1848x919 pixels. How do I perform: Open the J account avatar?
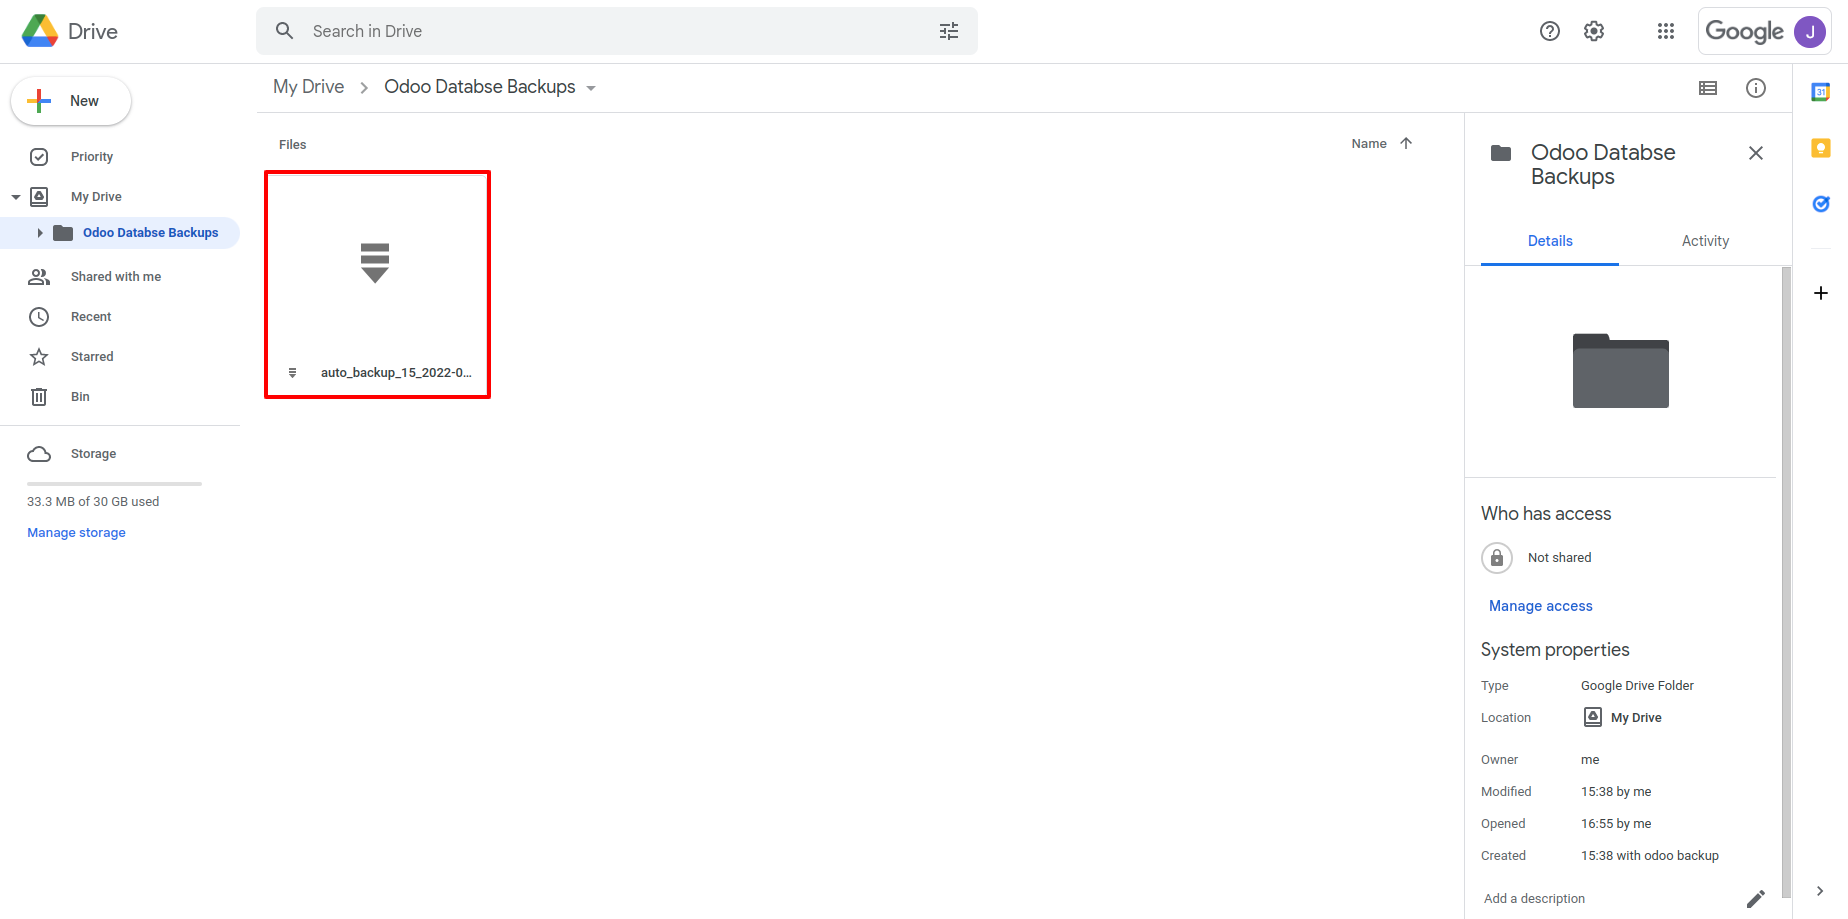click(1810, 31)
